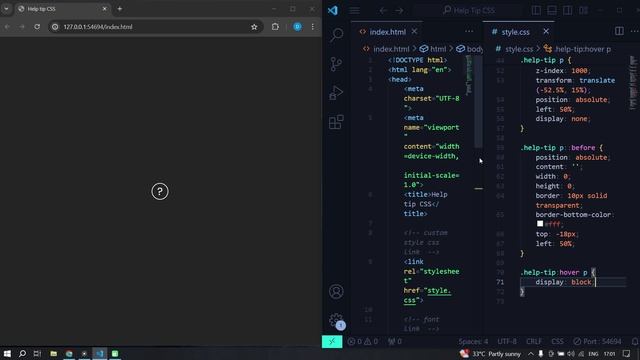View site information icon in address bar

(55, 27)
